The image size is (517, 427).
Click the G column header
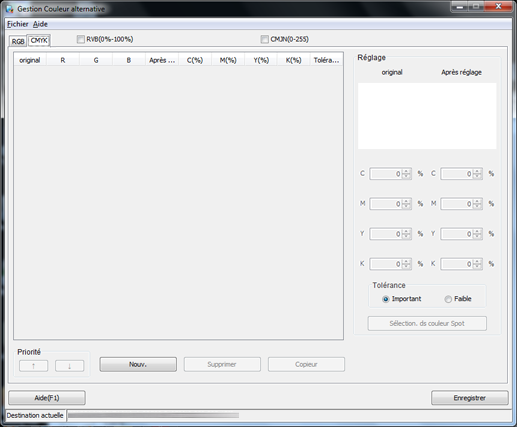coord(96,60)
